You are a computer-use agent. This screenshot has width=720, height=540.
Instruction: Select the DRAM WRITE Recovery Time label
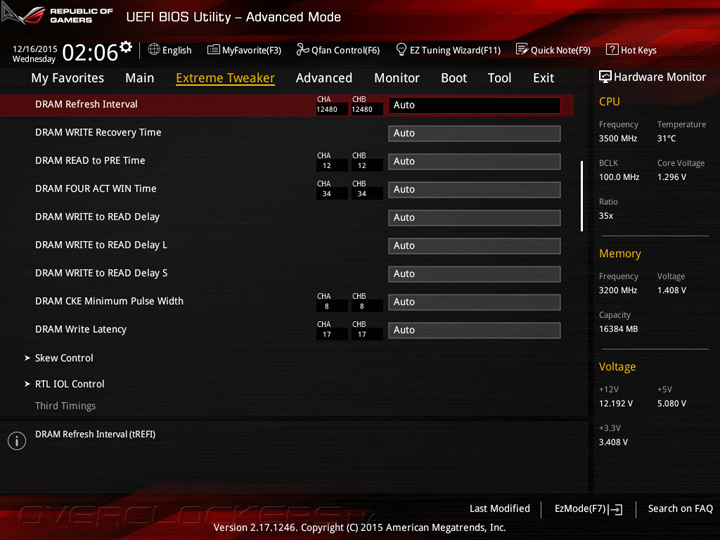pyautogui.click(x=98, y=132)
